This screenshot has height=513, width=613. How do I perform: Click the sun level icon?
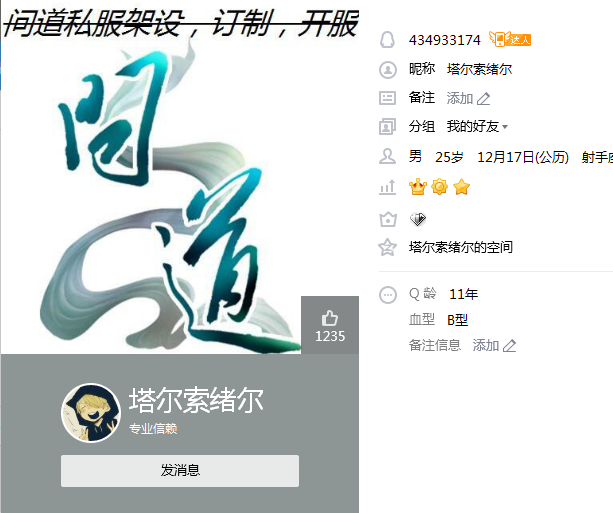click(439, 187)
